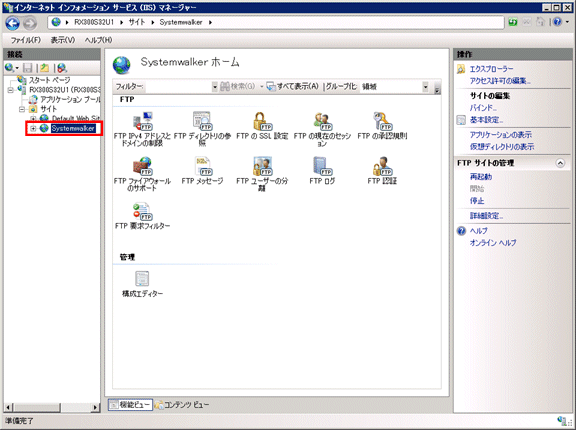Click the エクスプローラー link
The image size is (576, 430).
coord(492,69)
